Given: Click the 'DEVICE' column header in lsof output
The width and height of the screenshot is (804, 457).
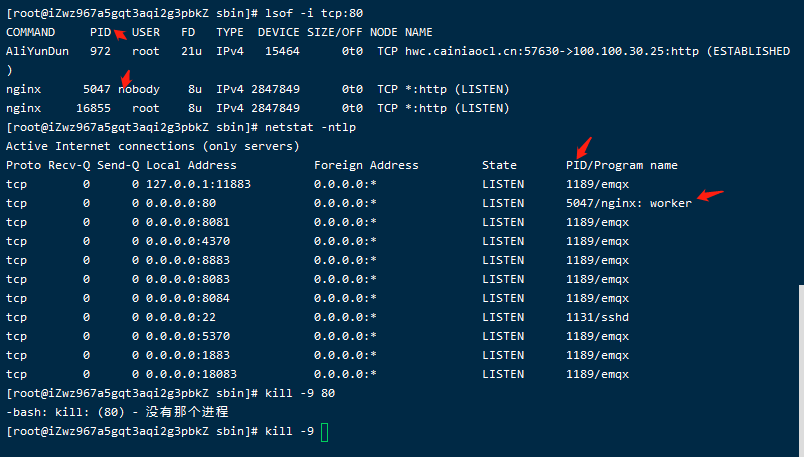Looking at the screenshot, I should coord(278,32).
